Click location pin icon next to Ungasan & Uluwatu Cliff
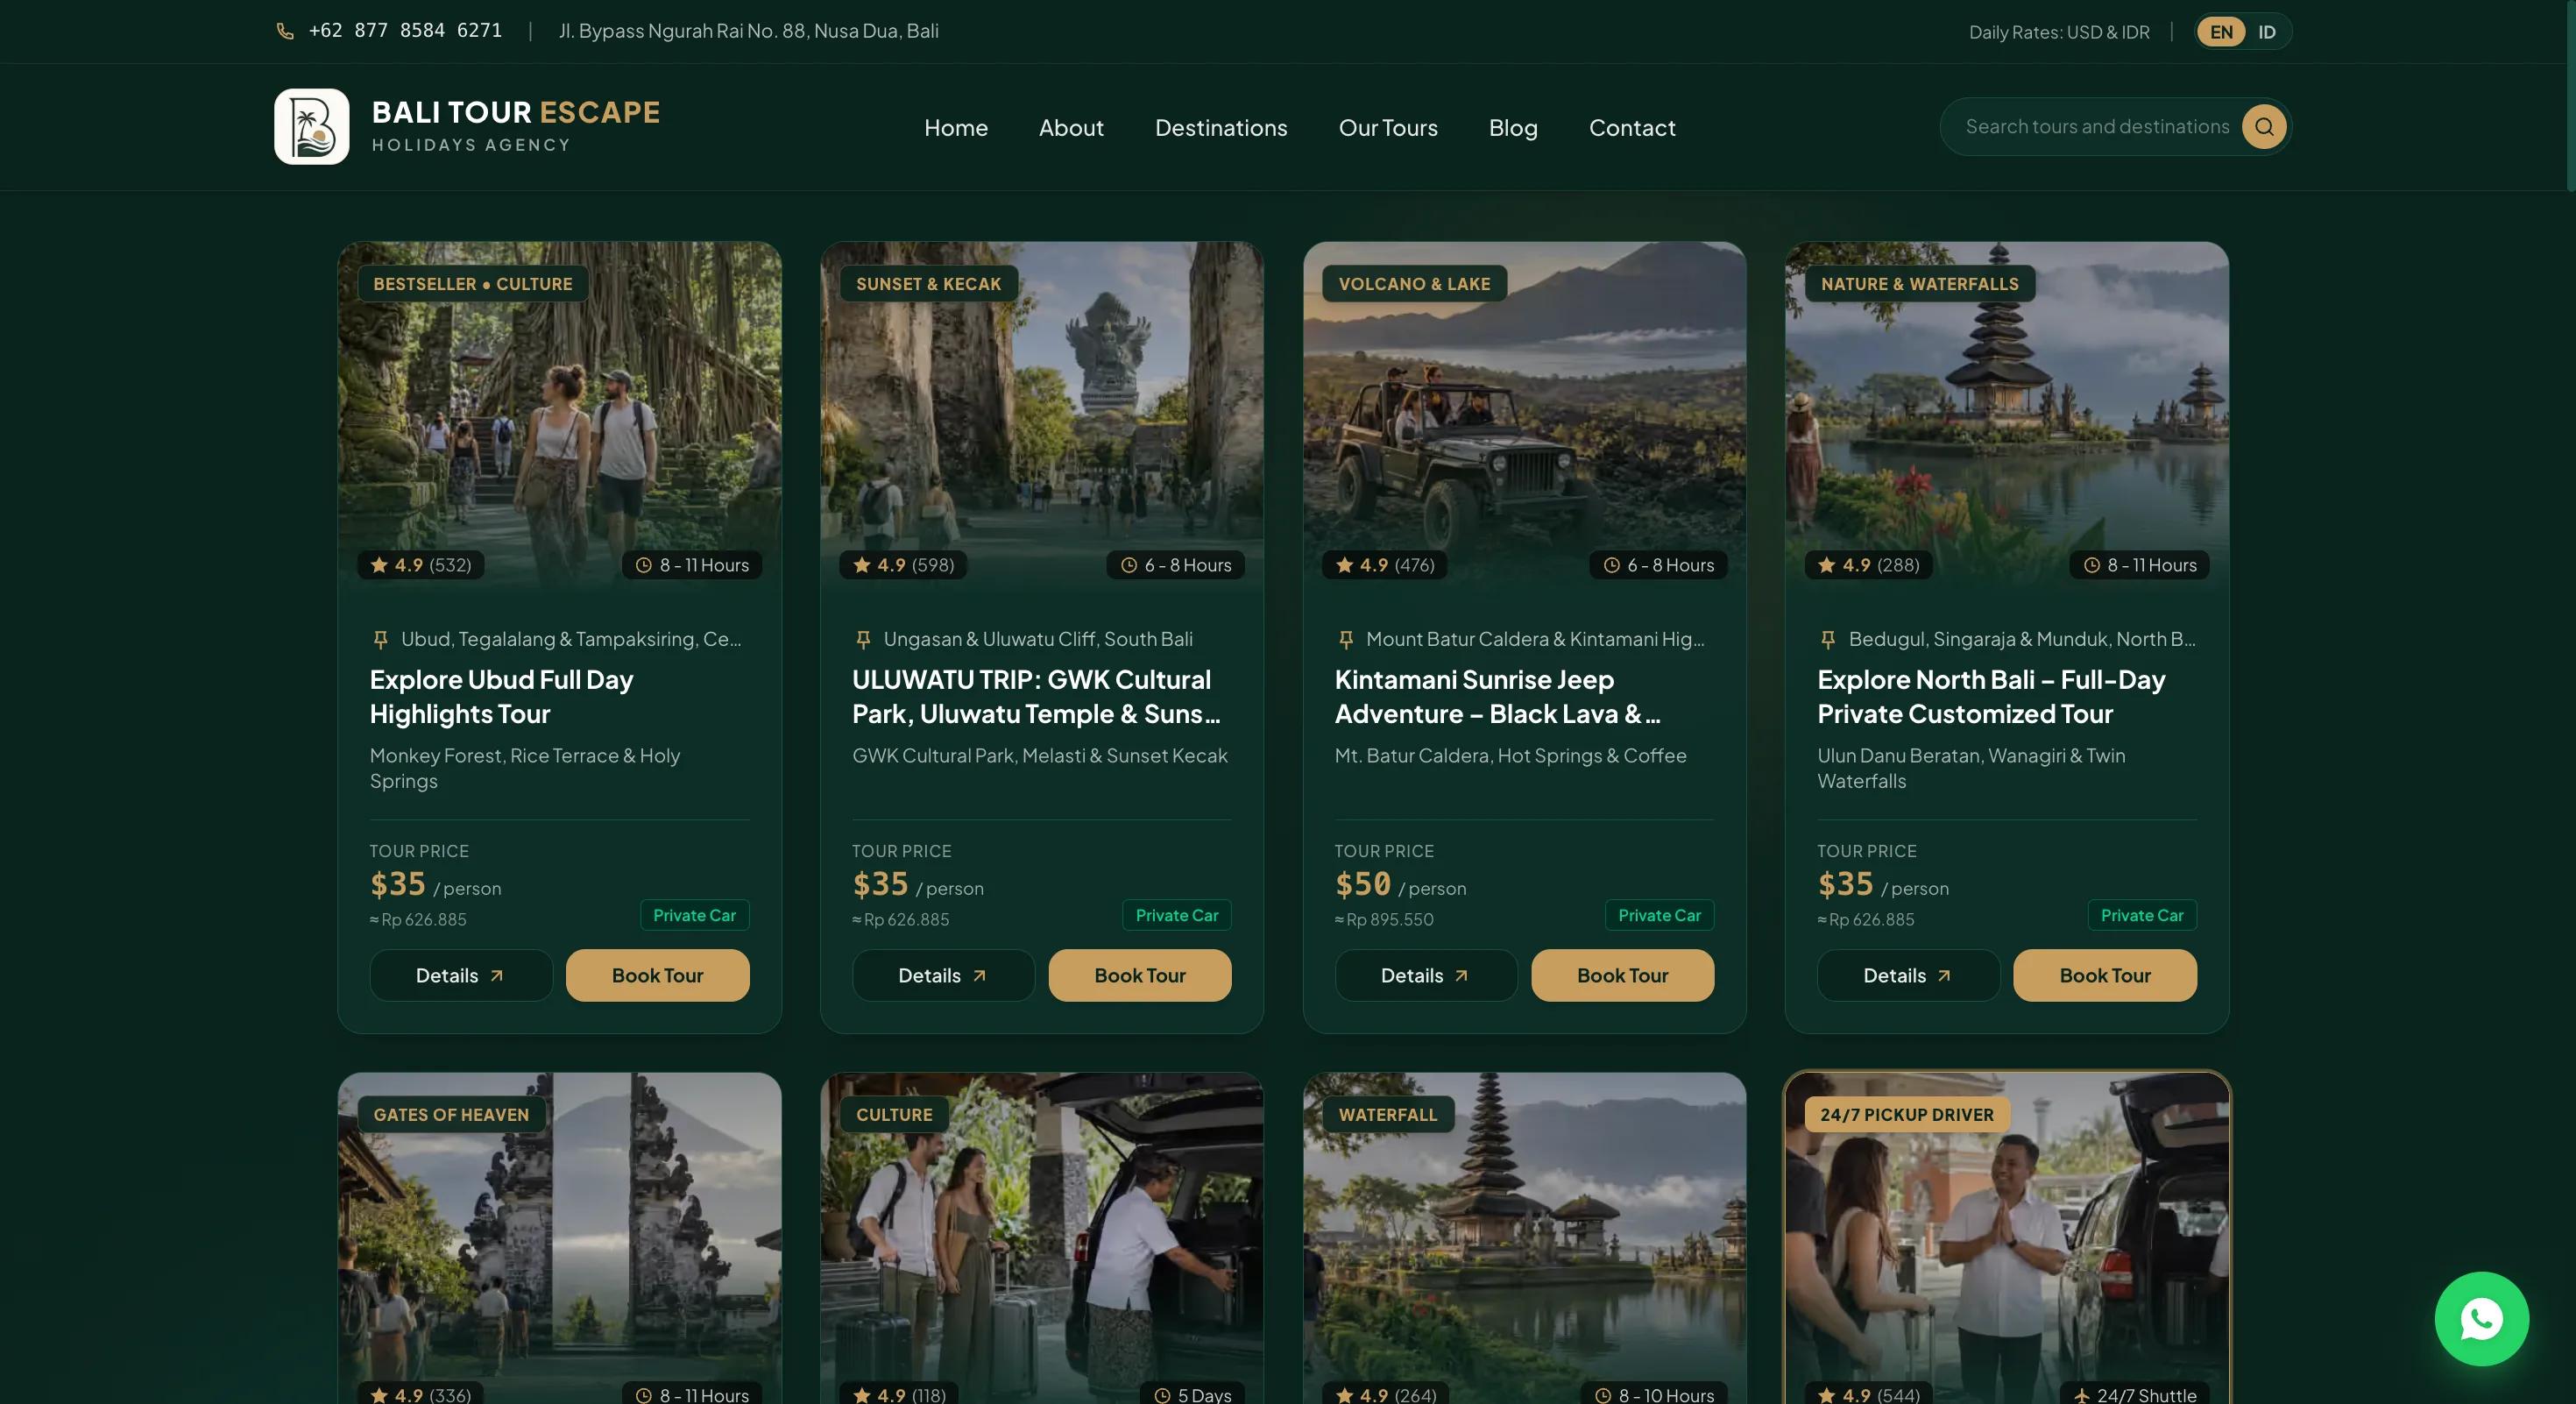2576x1404 pixels. 863,639
